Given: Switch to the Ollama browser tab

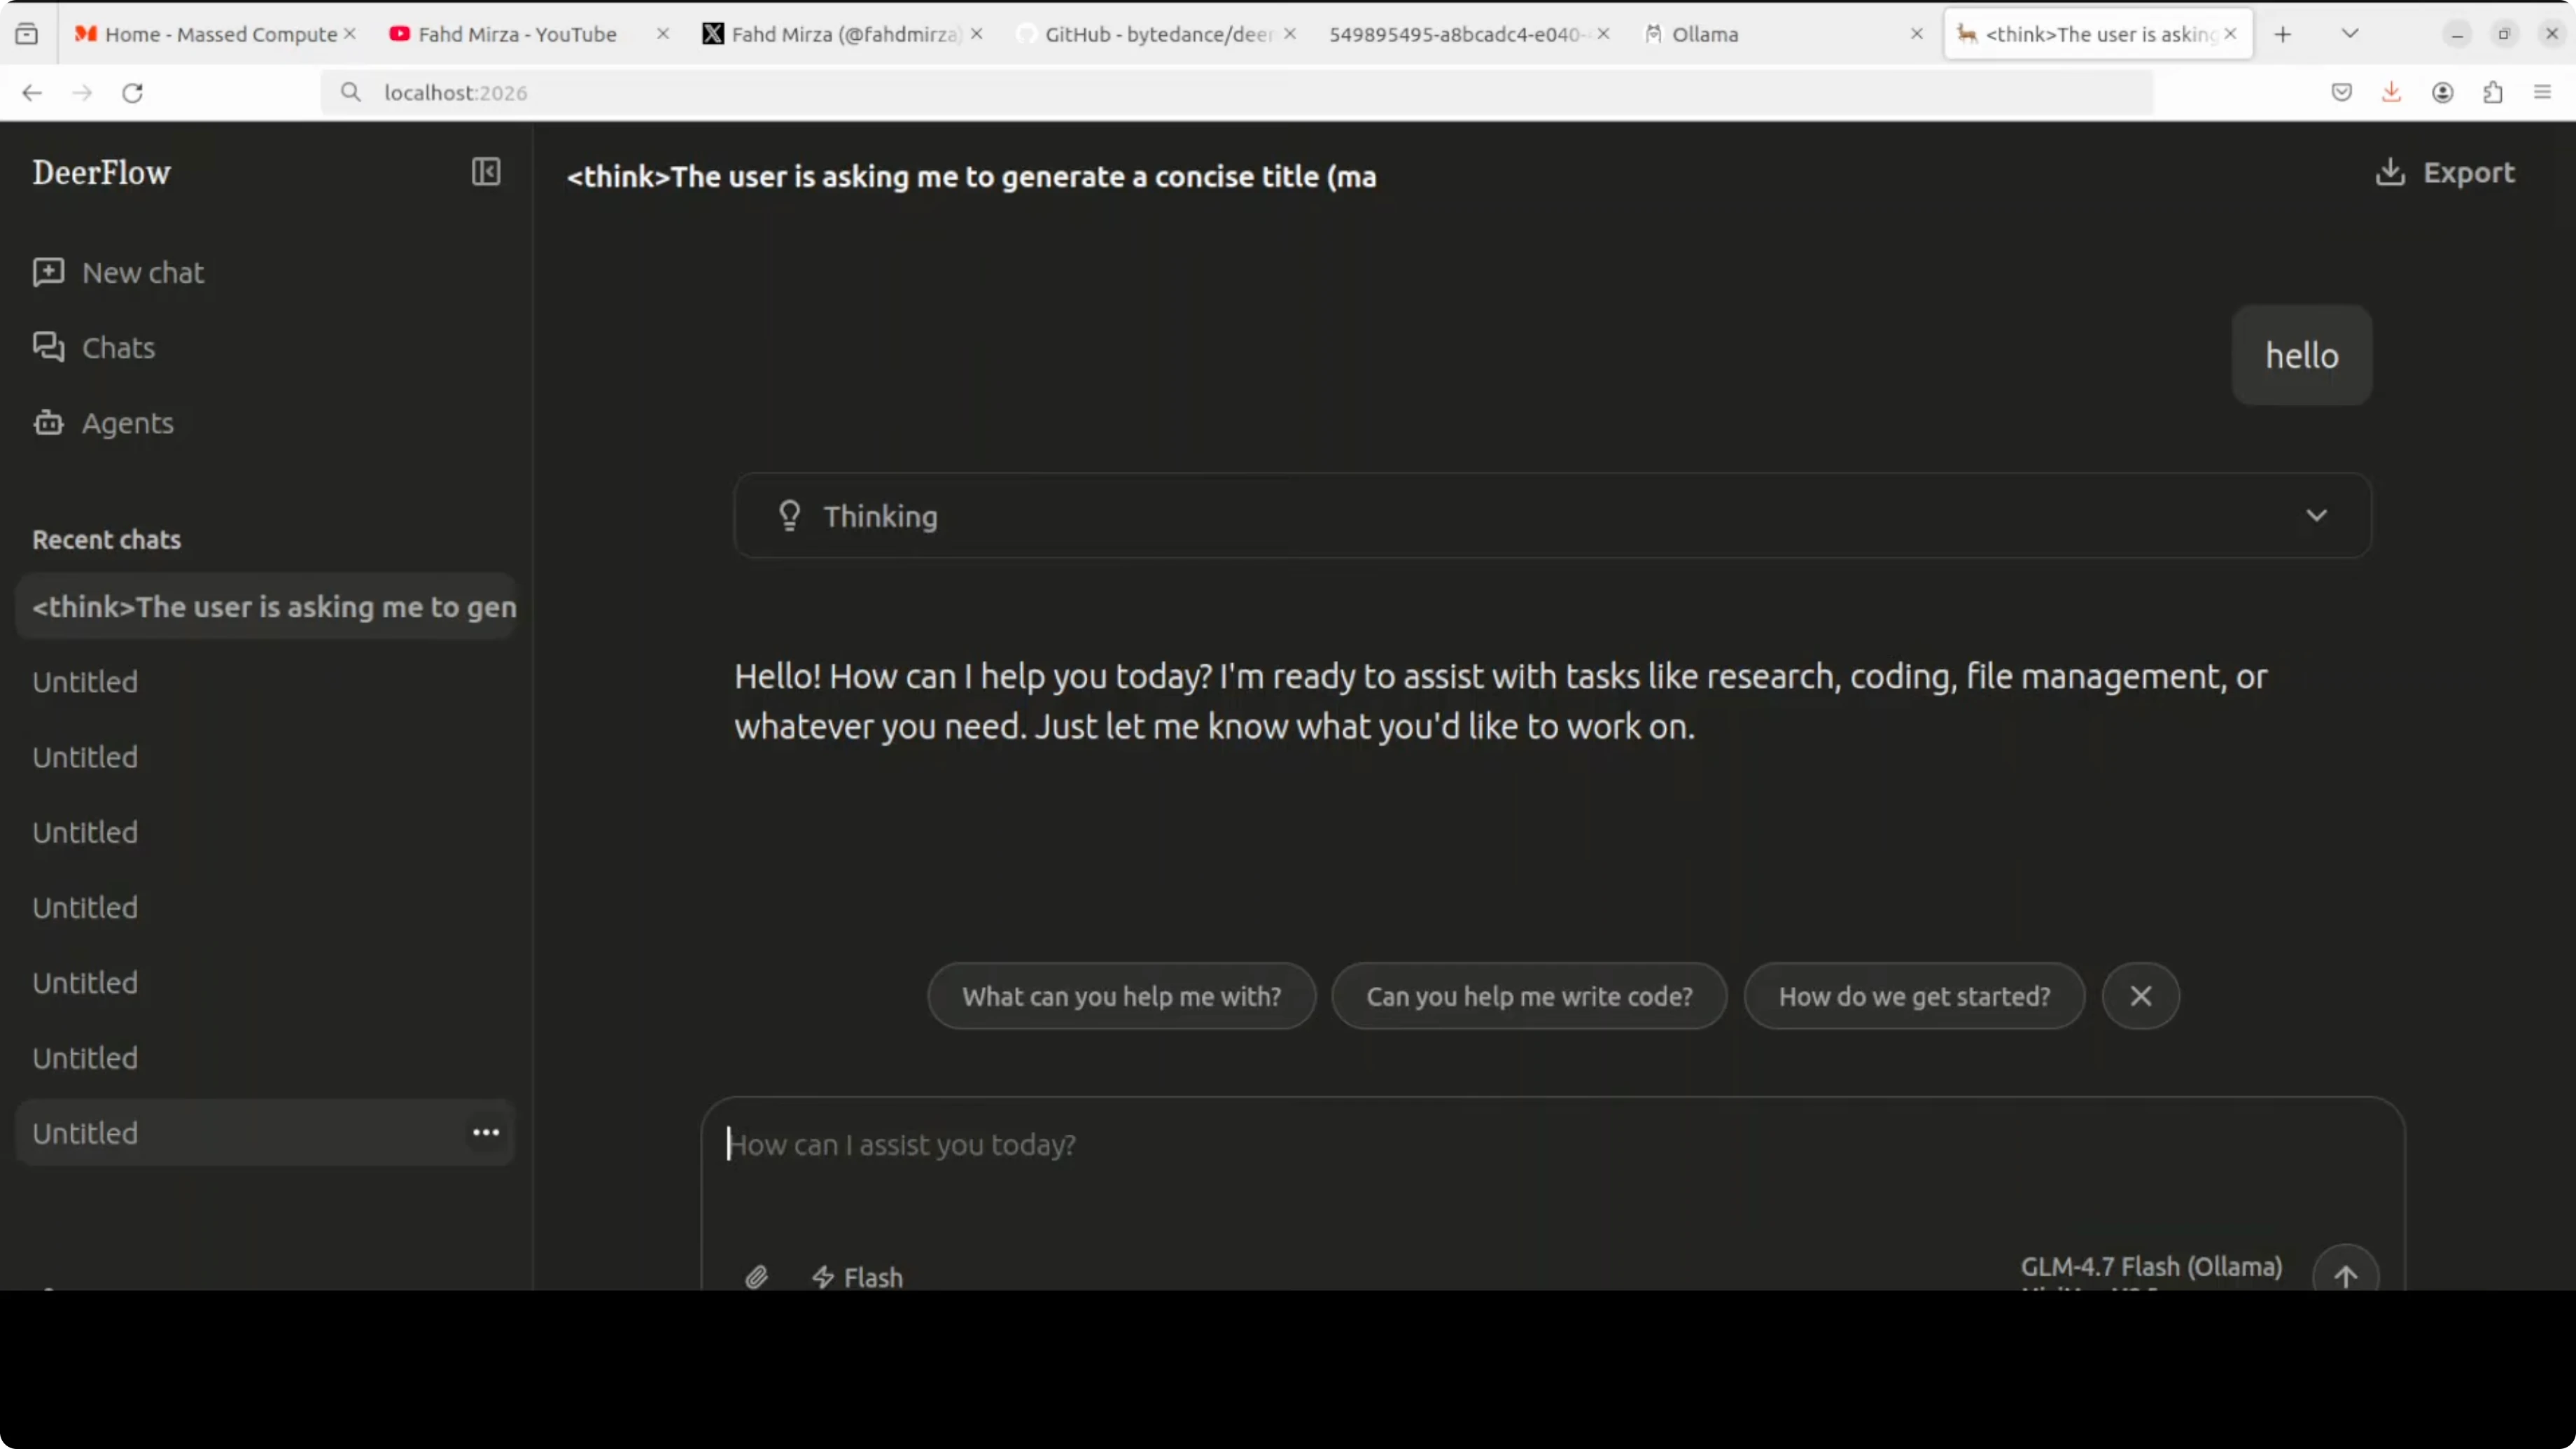Looking at the screenshot, I should [1704, 34].
